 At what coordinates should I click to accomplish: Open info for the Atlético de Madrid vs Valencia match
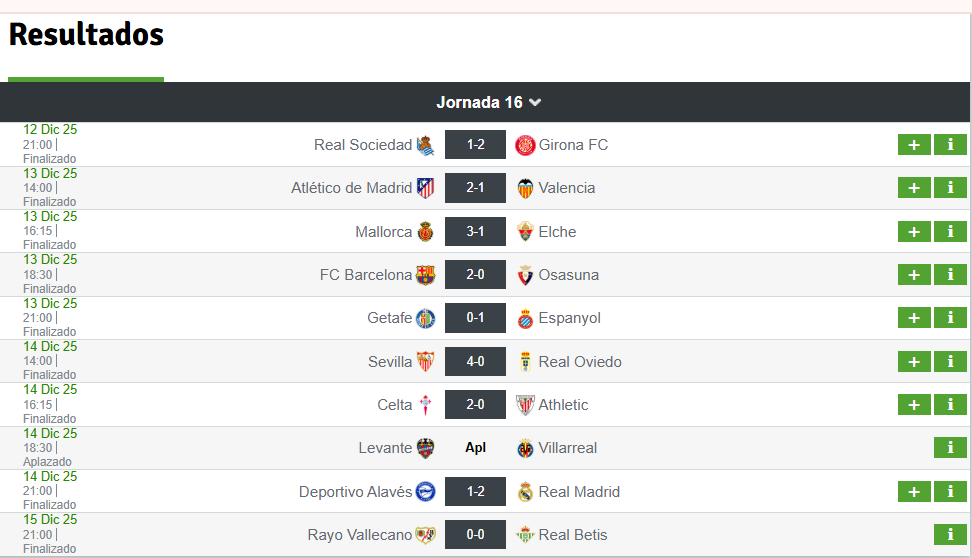pos(950,188)
